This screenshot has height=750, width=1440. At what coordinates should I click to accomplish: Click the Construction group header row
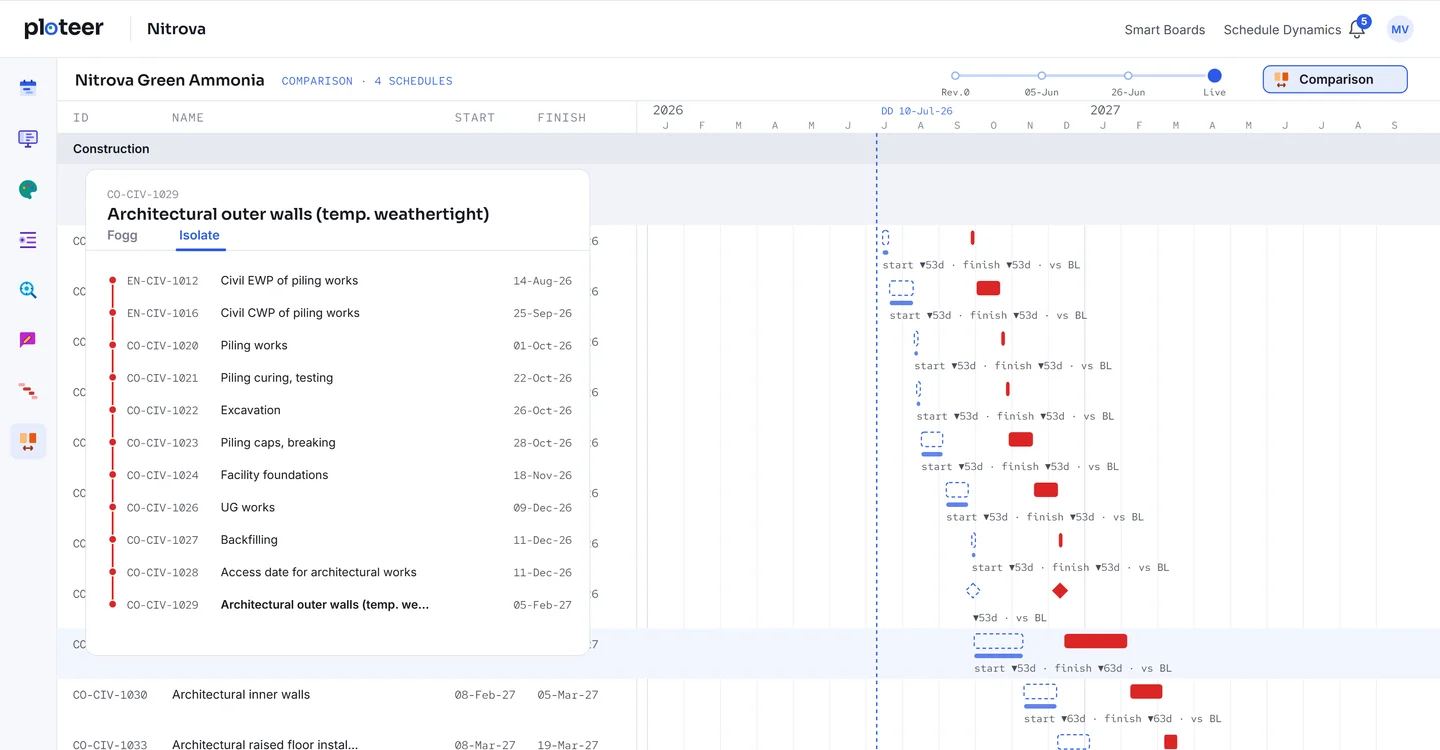point(748,149)
